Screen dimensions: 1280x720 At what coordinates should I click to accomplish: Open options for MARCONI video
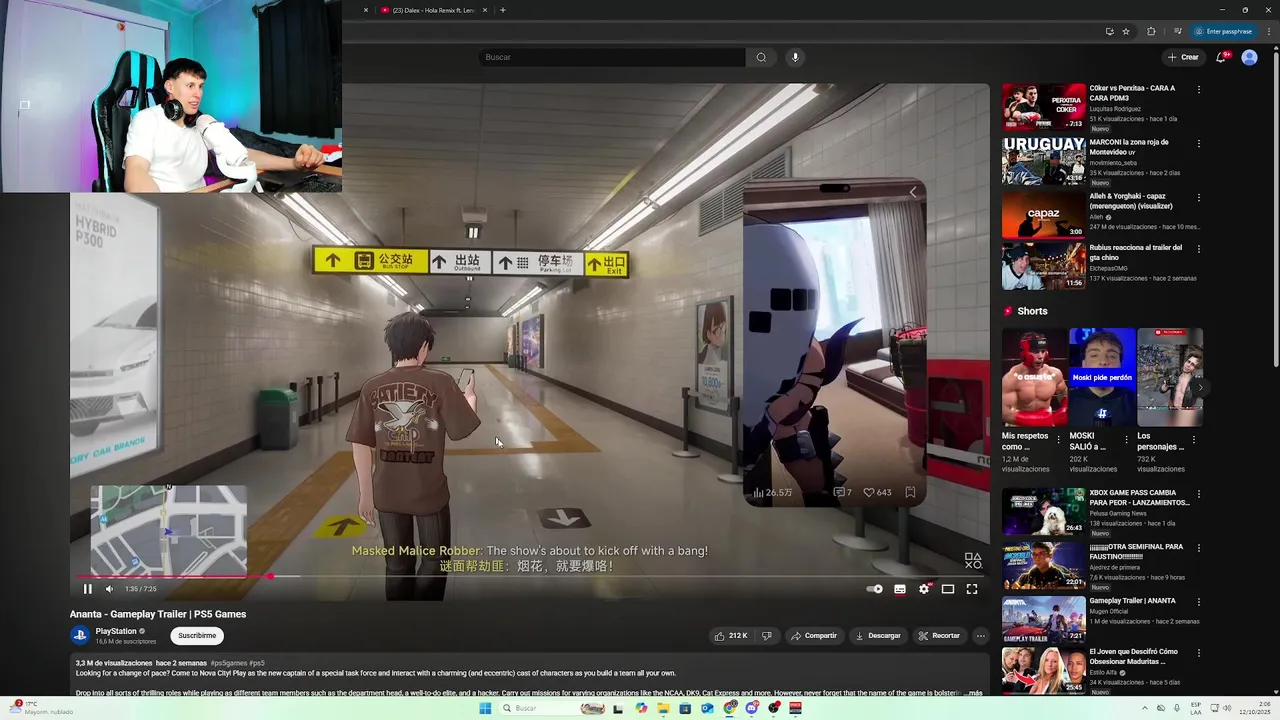click(1198, 143)
